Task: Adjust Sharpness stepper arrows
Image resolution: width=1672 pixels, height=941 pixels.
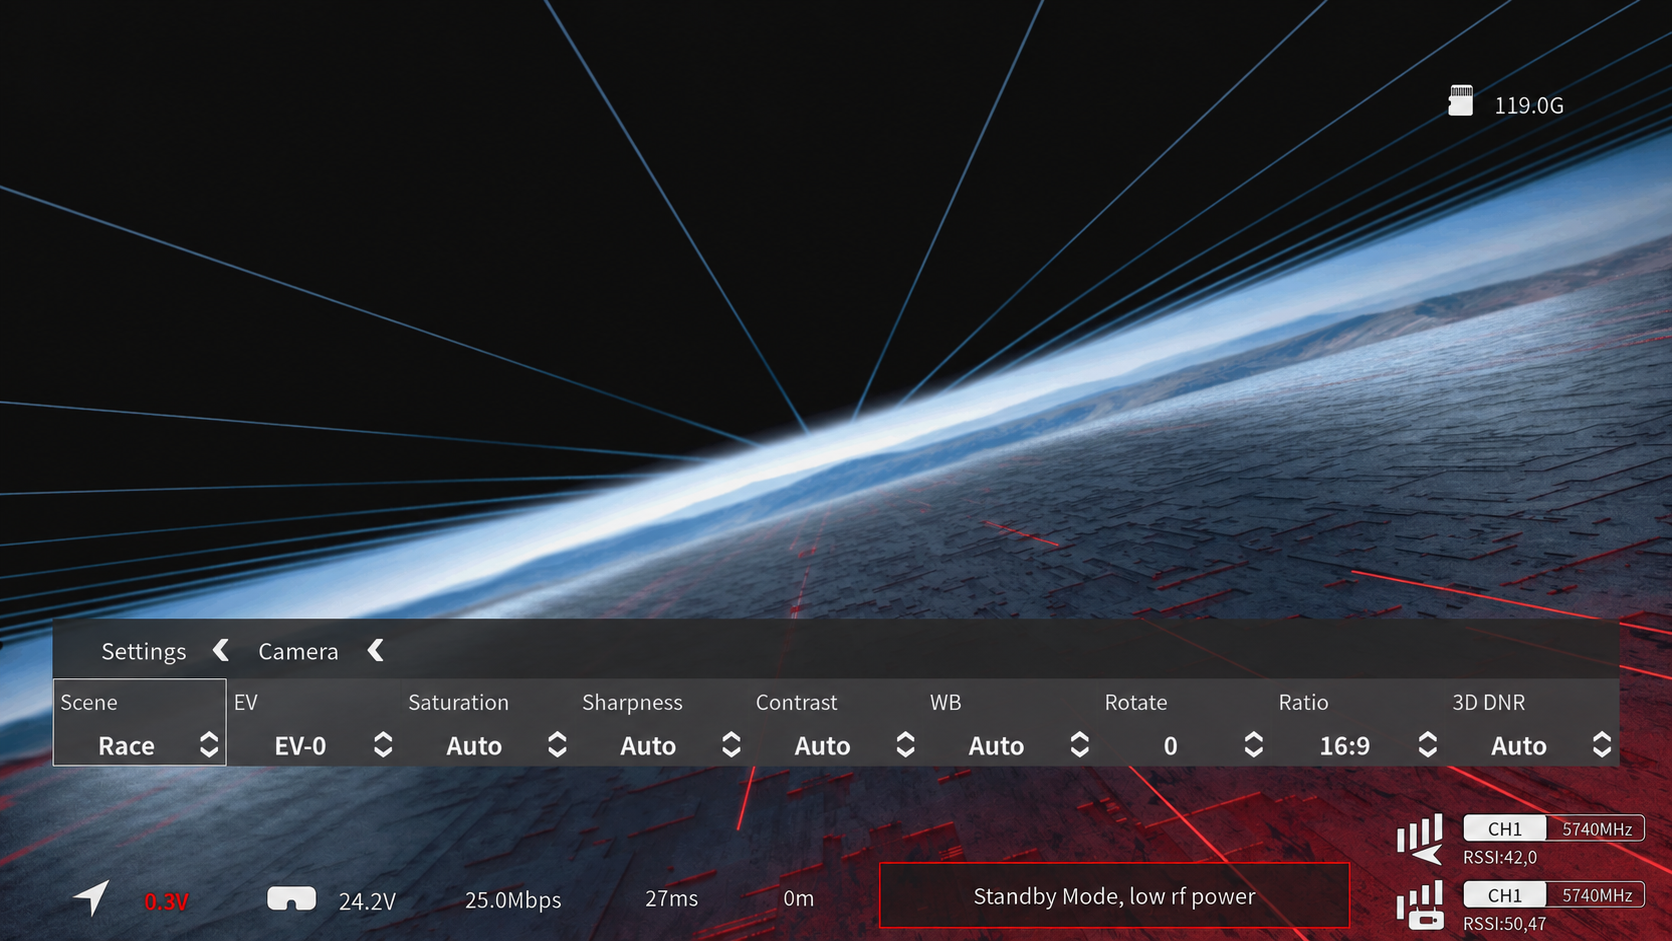Action: (x=731, y=745)
